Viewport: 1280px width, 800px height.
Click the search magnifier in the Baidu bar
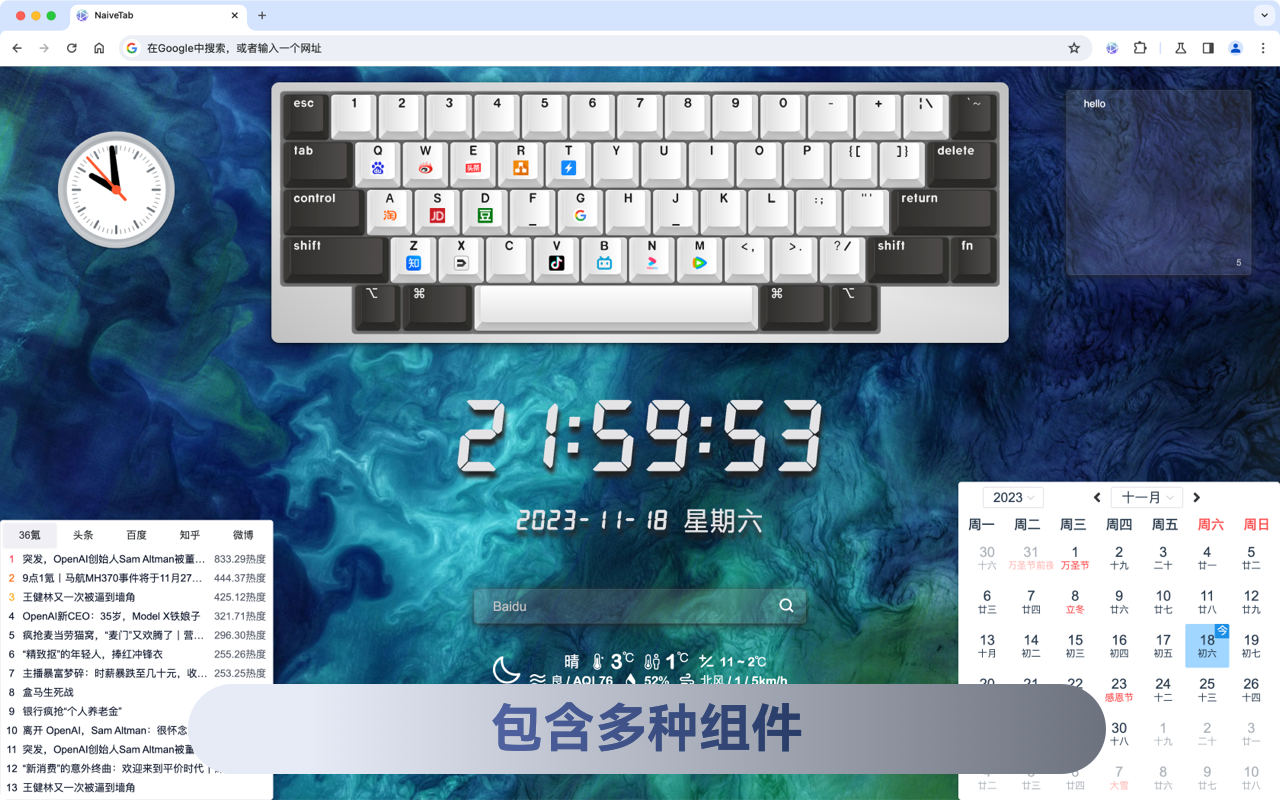tap(786, 606)
